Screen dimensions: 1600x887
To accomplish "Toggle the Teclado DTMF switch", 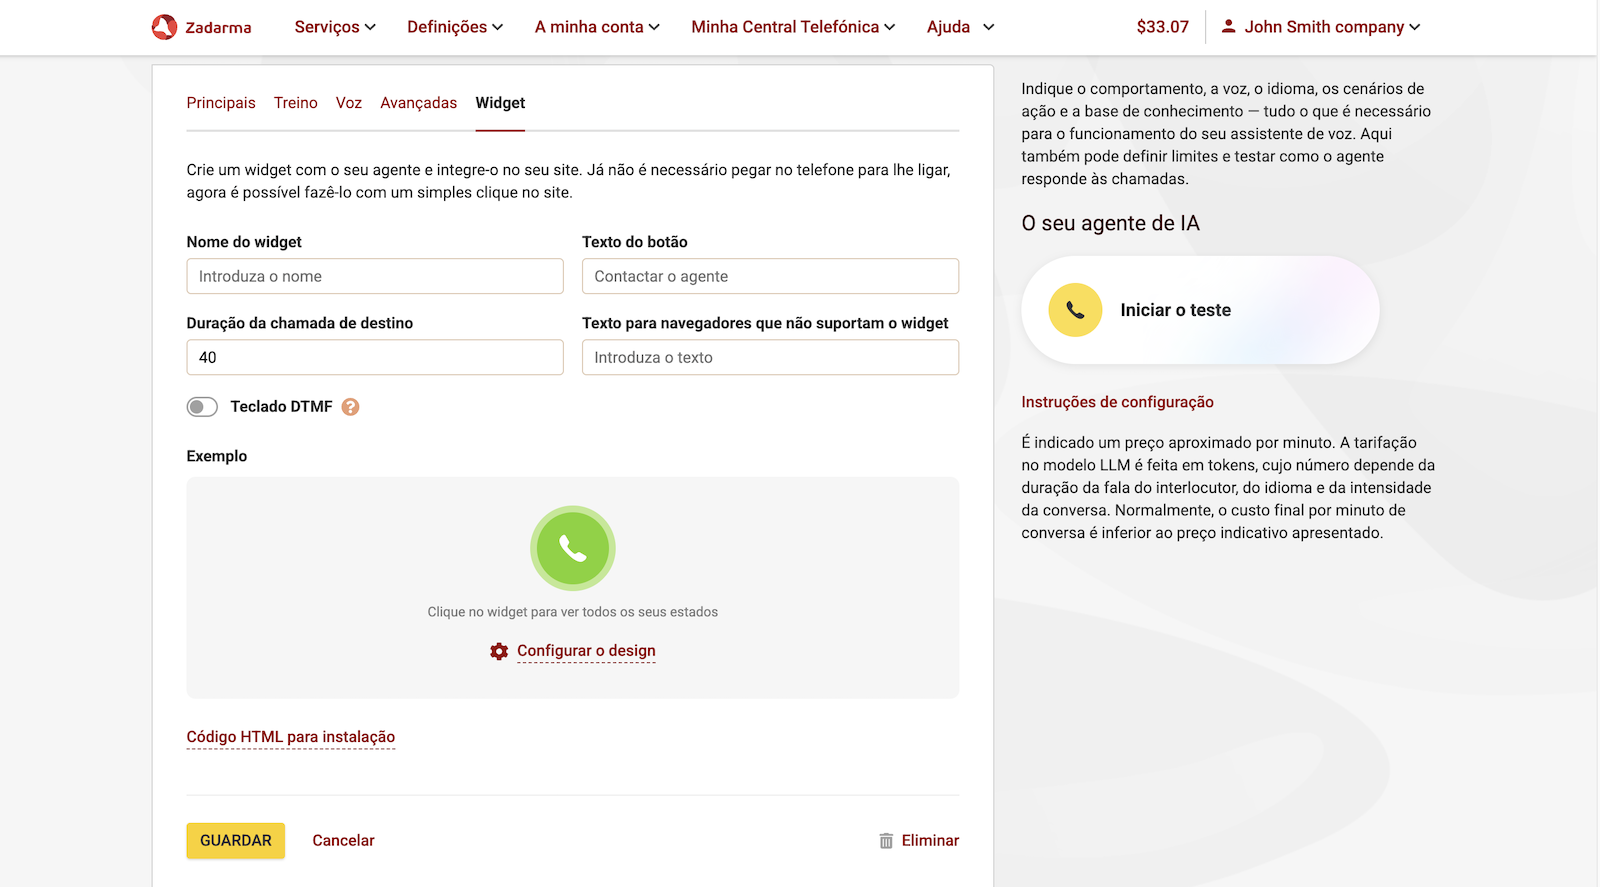I will coord(202,407).
